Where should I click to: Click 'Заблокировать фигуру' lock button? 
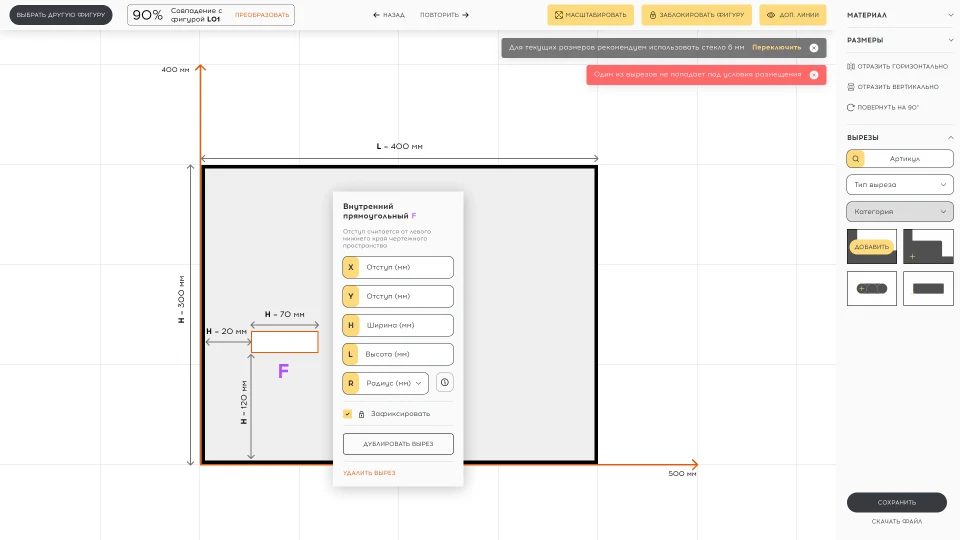pos(697,15)
